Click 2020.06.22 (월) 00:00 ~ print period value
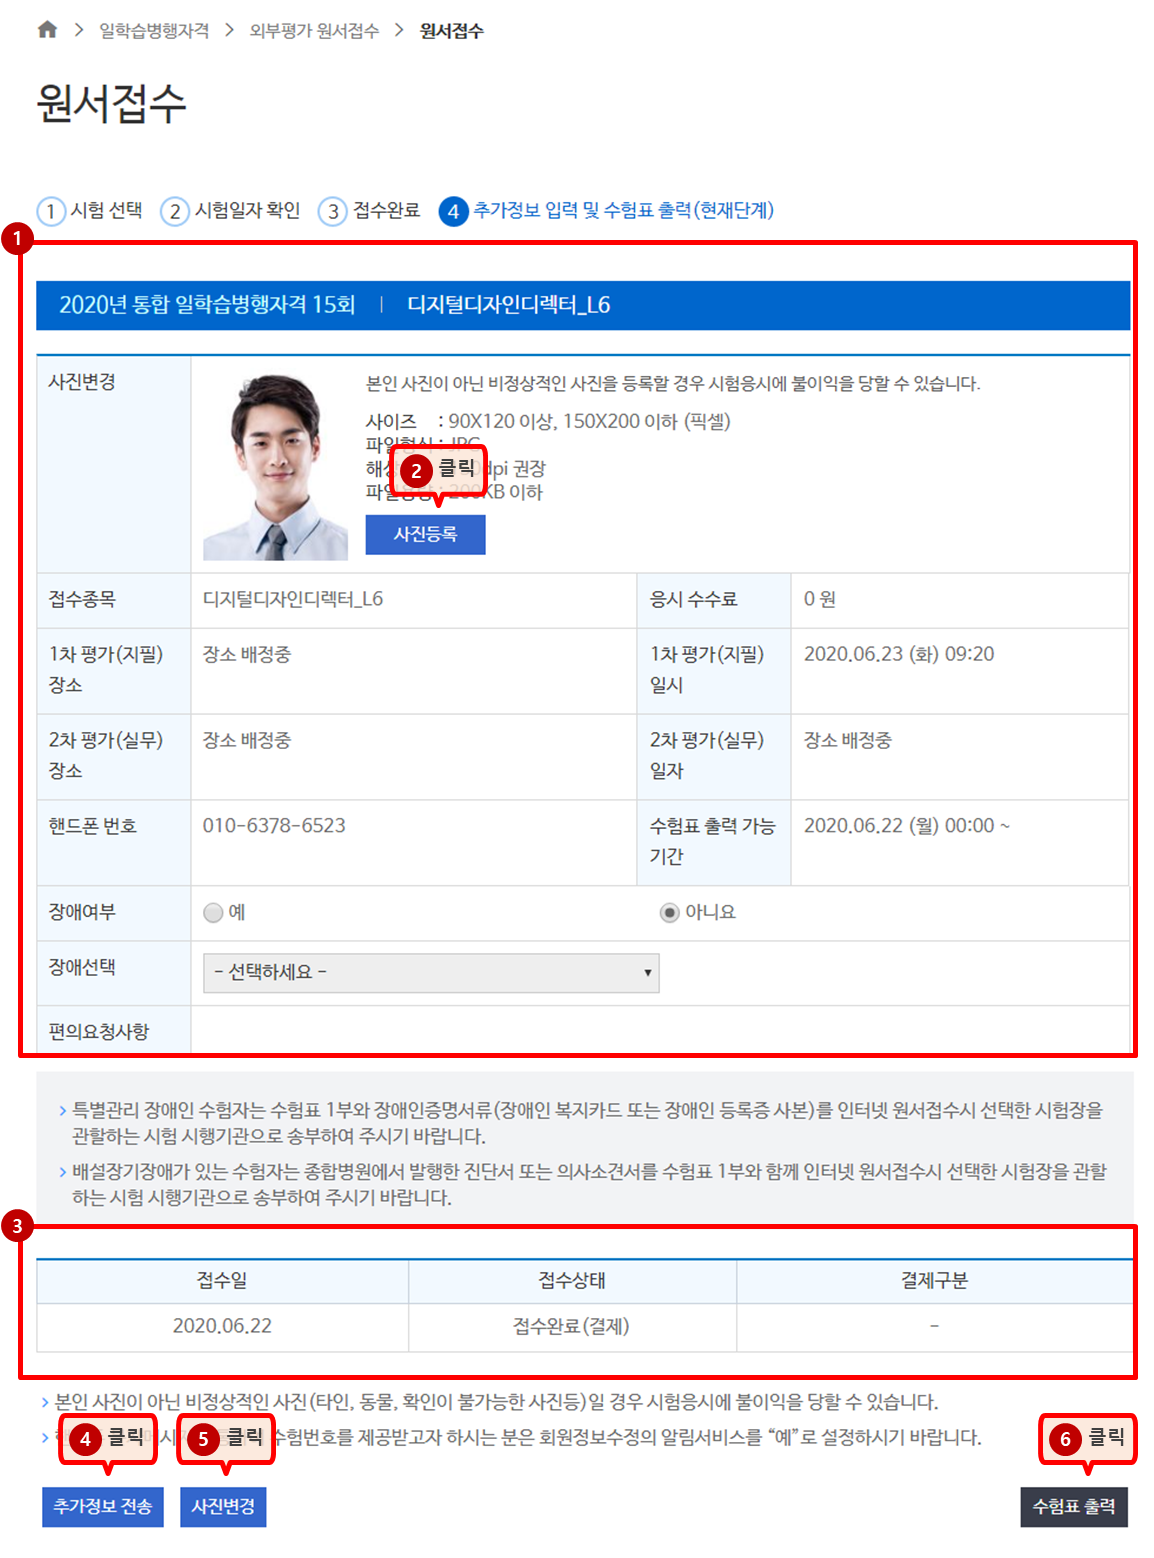The image size is (1154, 1558). (x=907, y=825)
